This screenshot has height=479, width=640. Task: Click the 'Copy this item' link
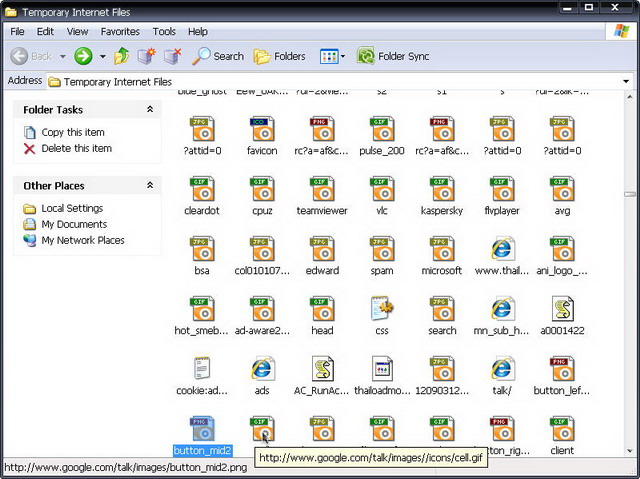[72, 132]
